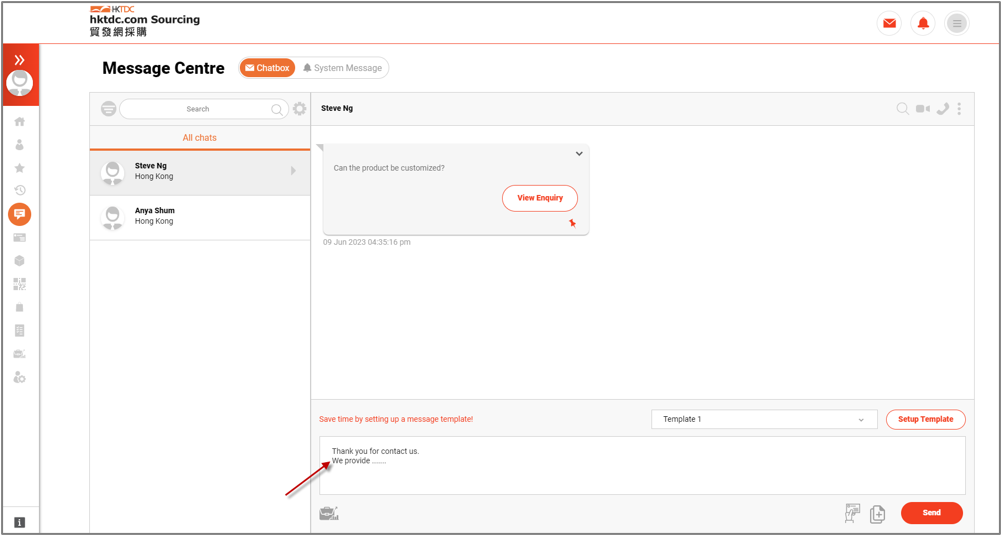Click the filter icon beside chat search
The width and height of the screenshot is (1002, 537).
pyautogui.click(x=109, y=109)
